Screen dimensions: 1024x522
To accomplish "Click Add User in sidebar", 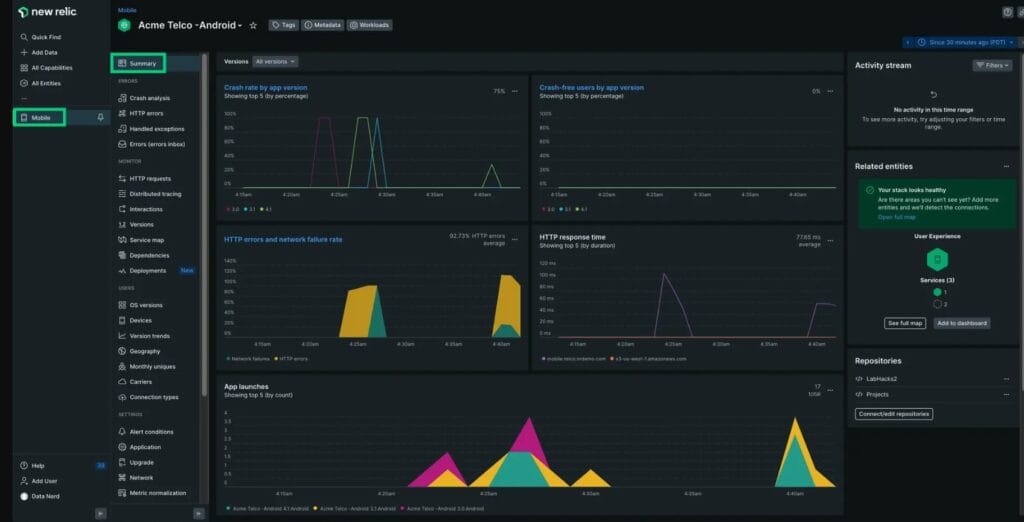I will pos(39,481).
